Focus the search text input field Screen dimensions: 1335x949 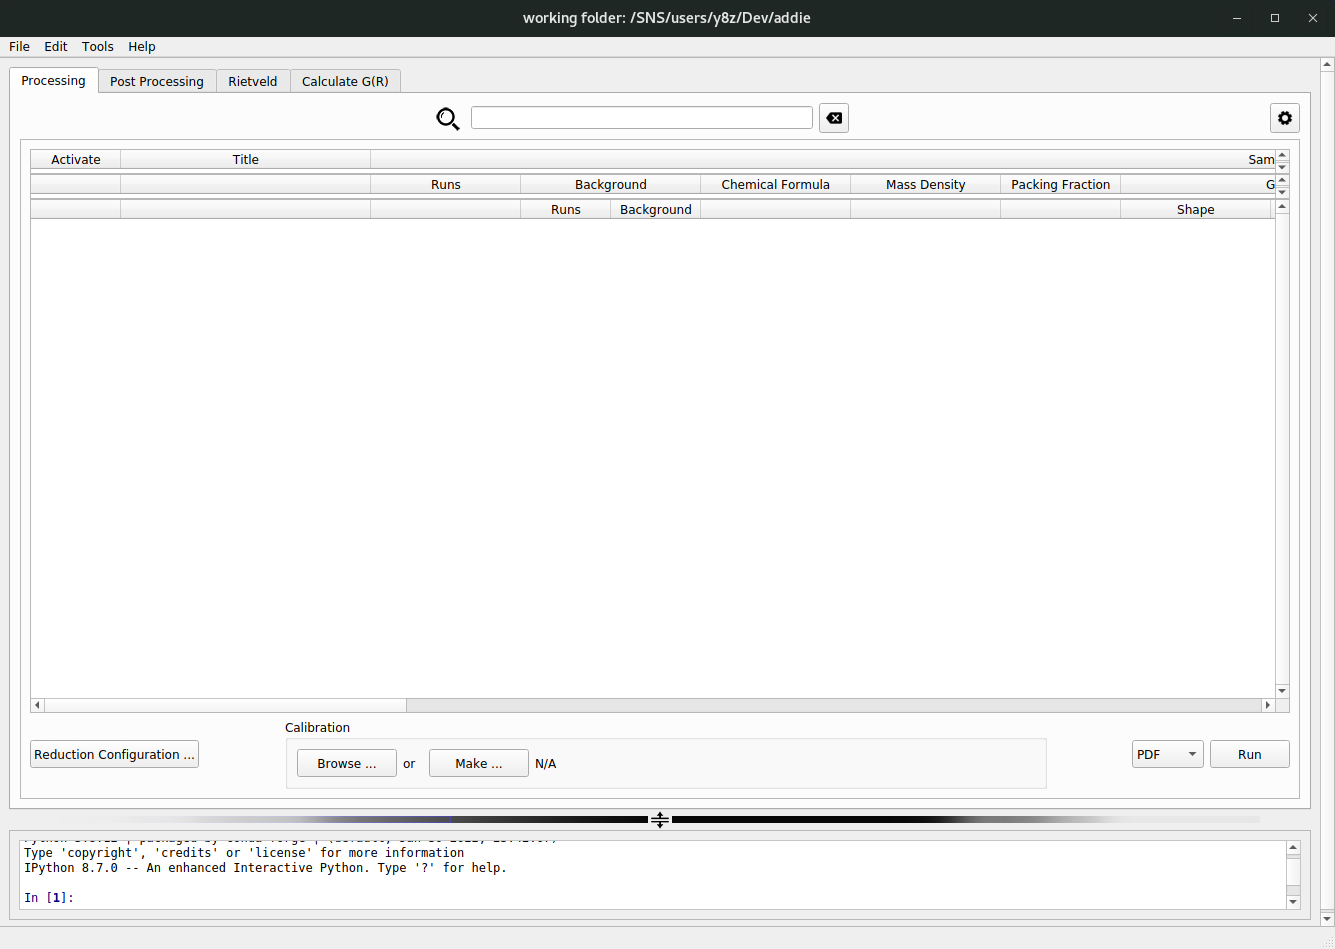641,118
